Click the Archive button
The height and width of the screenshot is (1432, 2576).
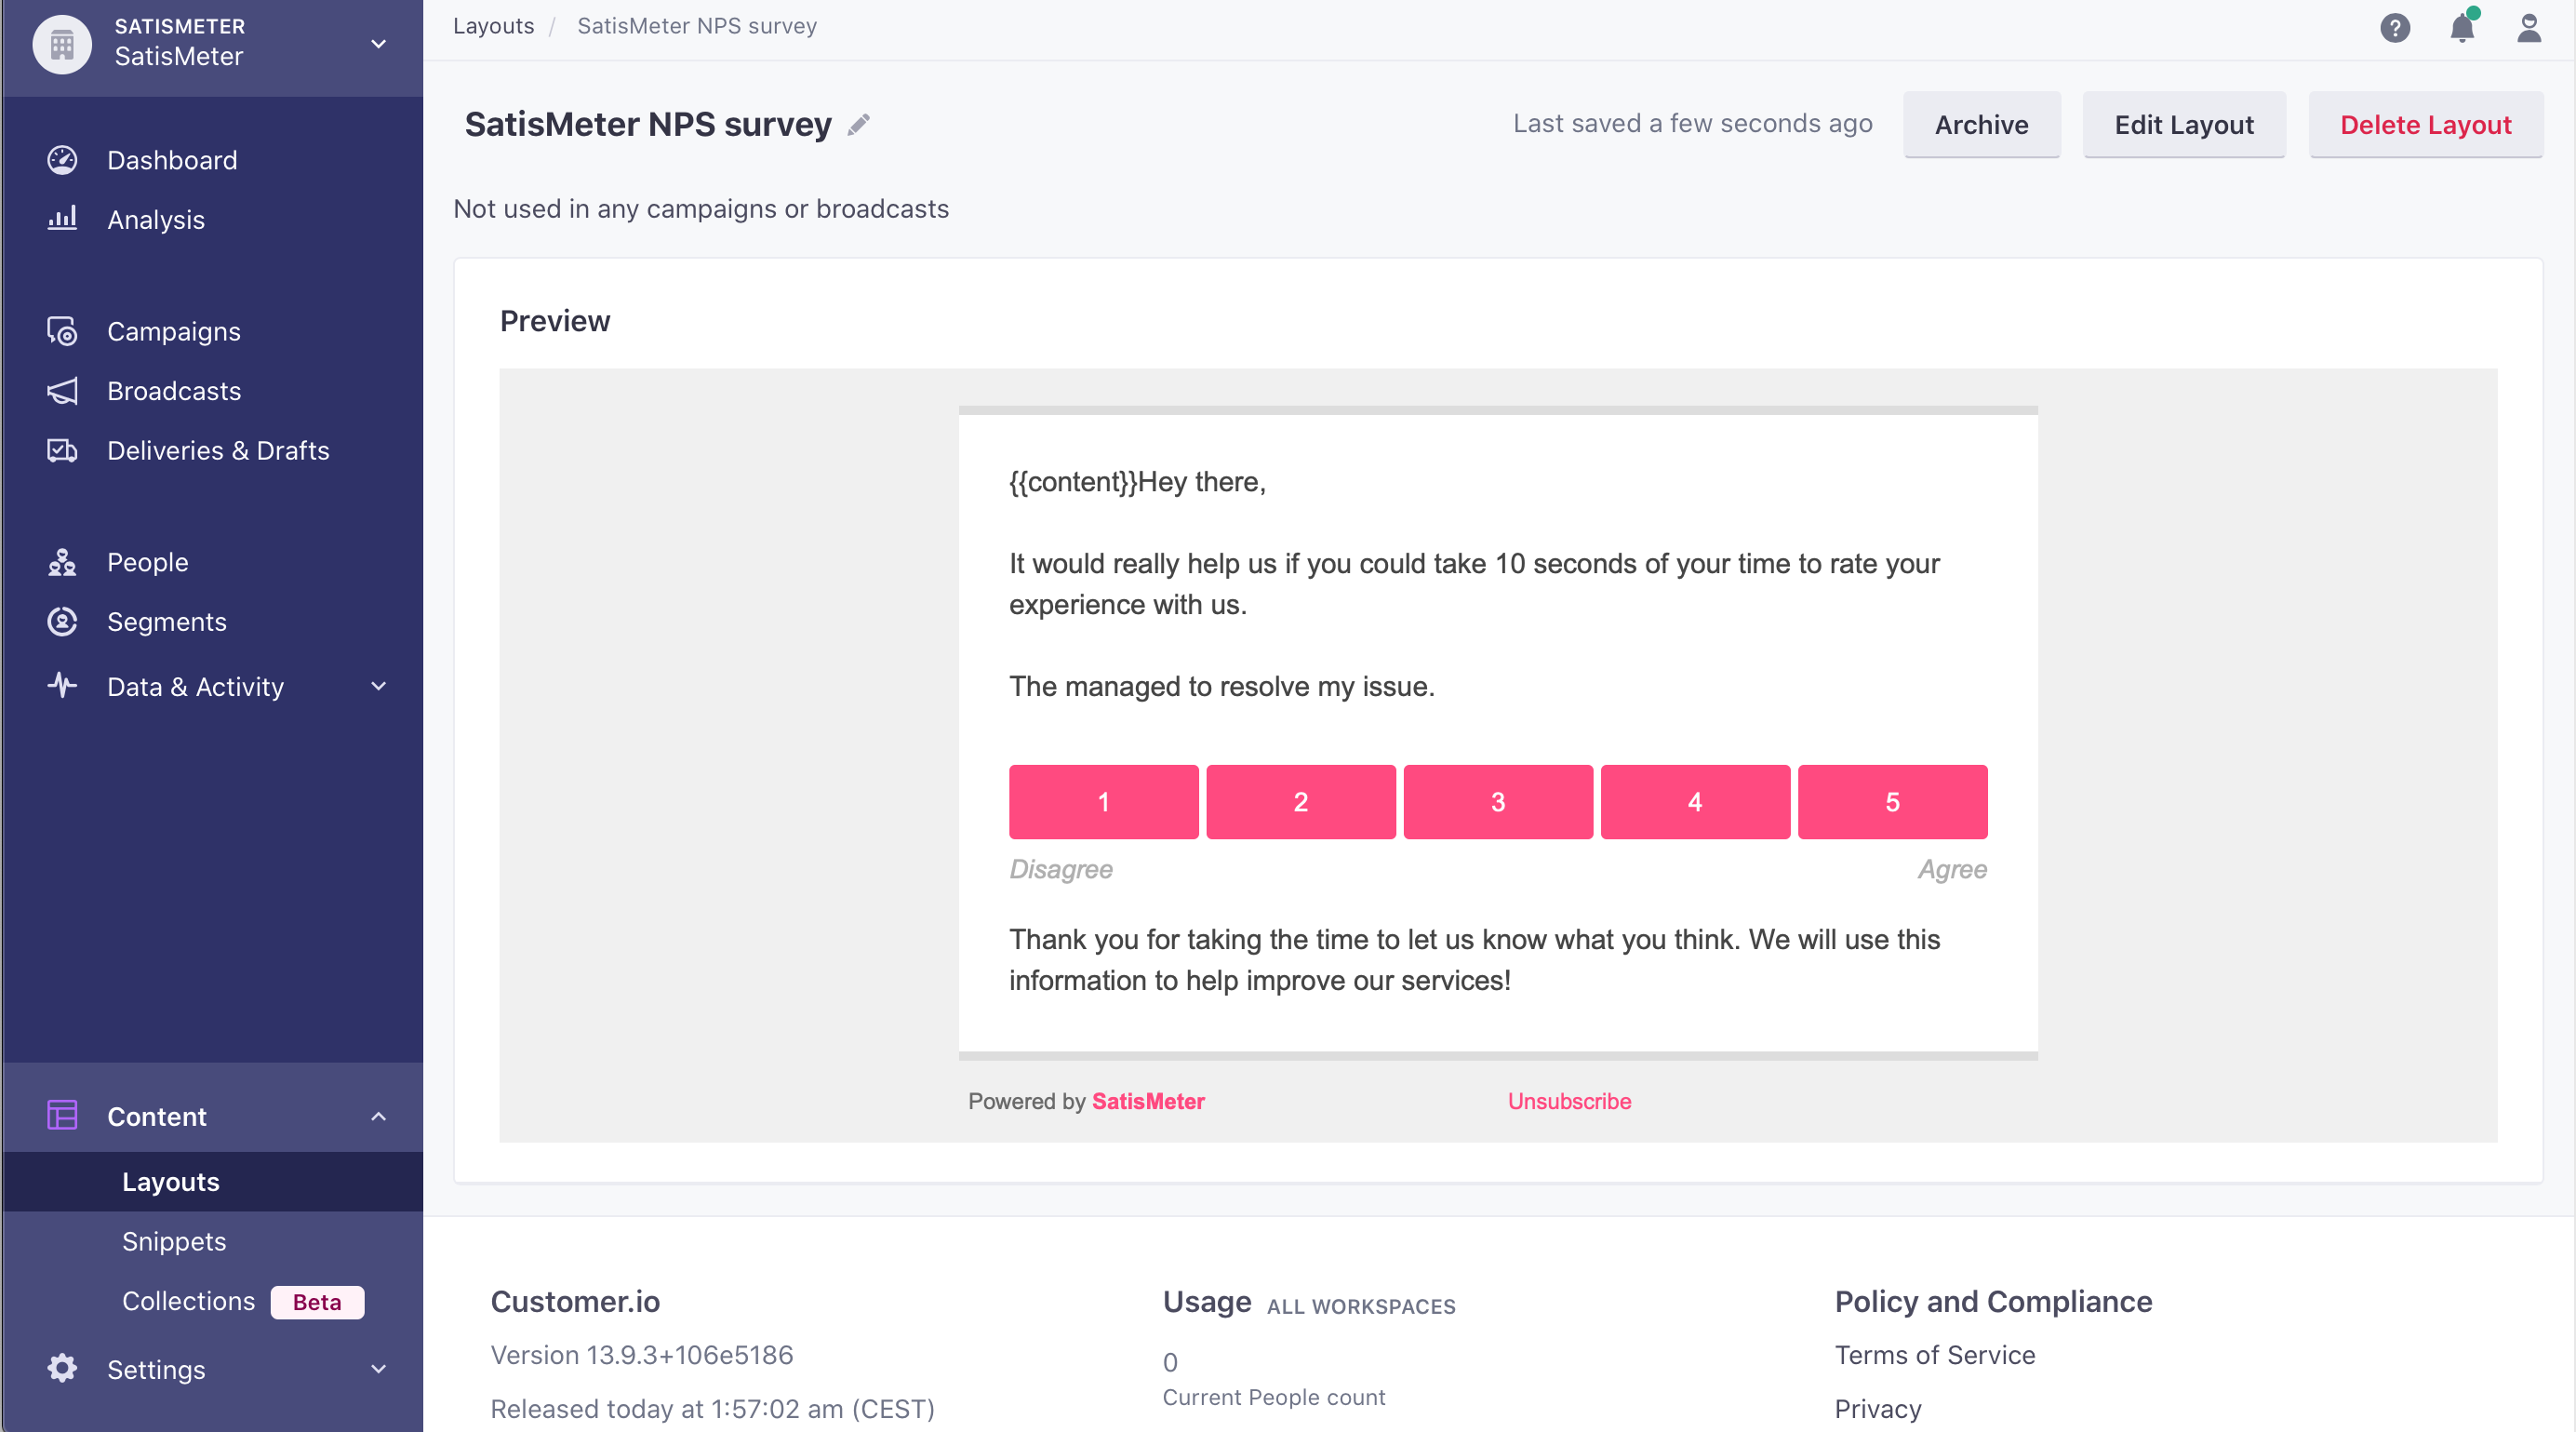tap(1981, 124)
